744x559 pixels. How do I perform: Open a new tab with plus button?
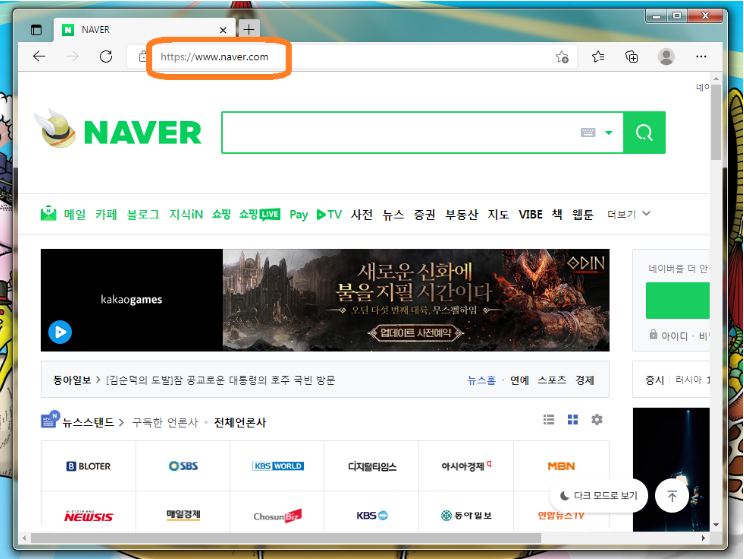click(x=249, y=29)
